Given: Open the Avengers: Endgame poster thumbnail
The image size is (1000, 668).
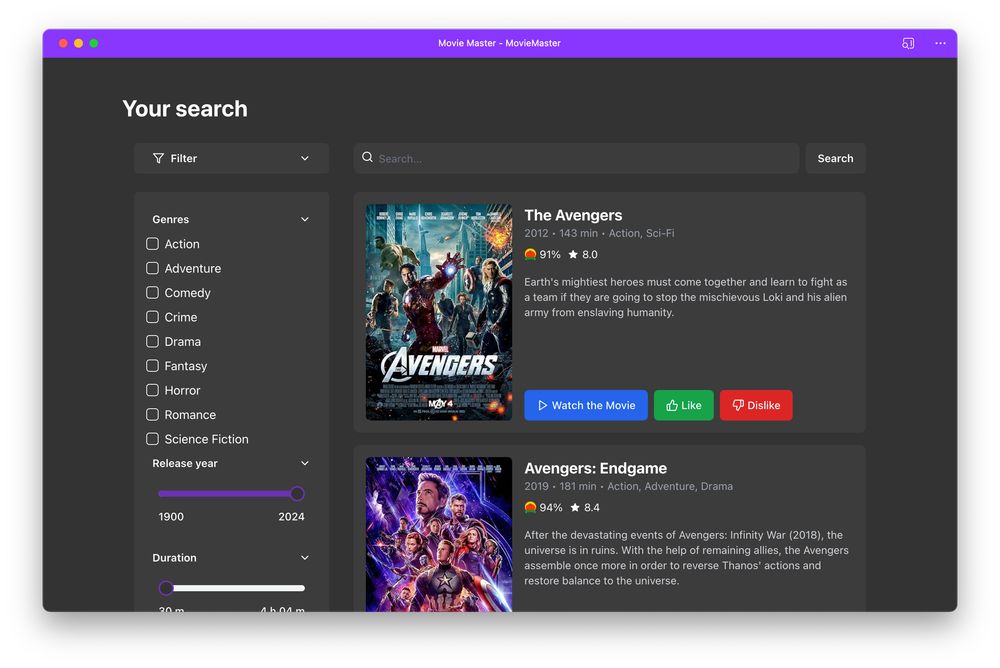Looking at the screenshot, I should (x=439, y=534).
